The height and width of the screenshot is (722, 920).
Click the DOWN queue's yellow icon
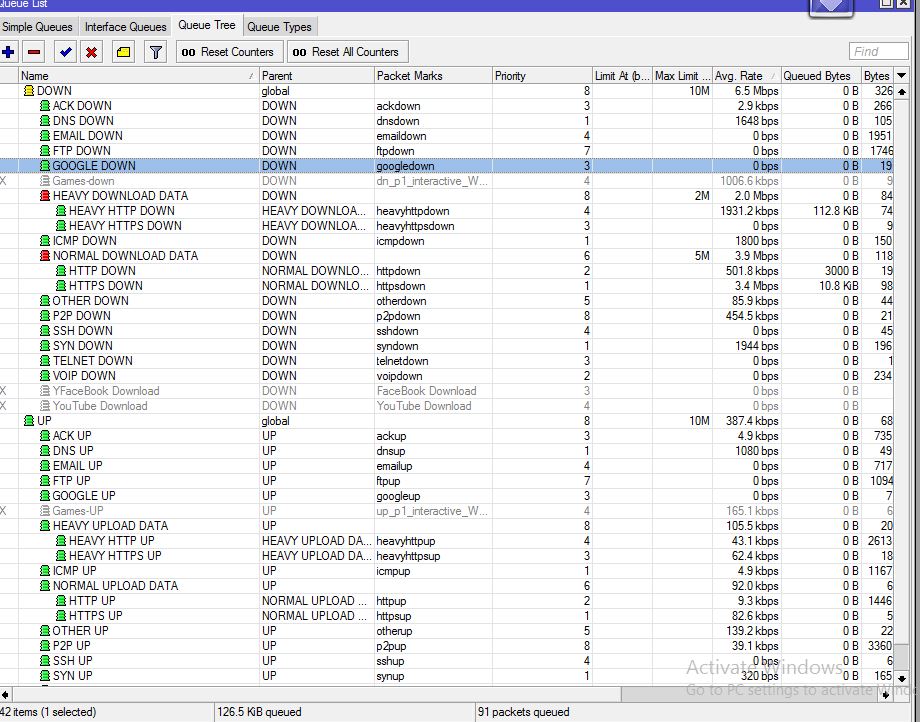(x=29, y=91)
